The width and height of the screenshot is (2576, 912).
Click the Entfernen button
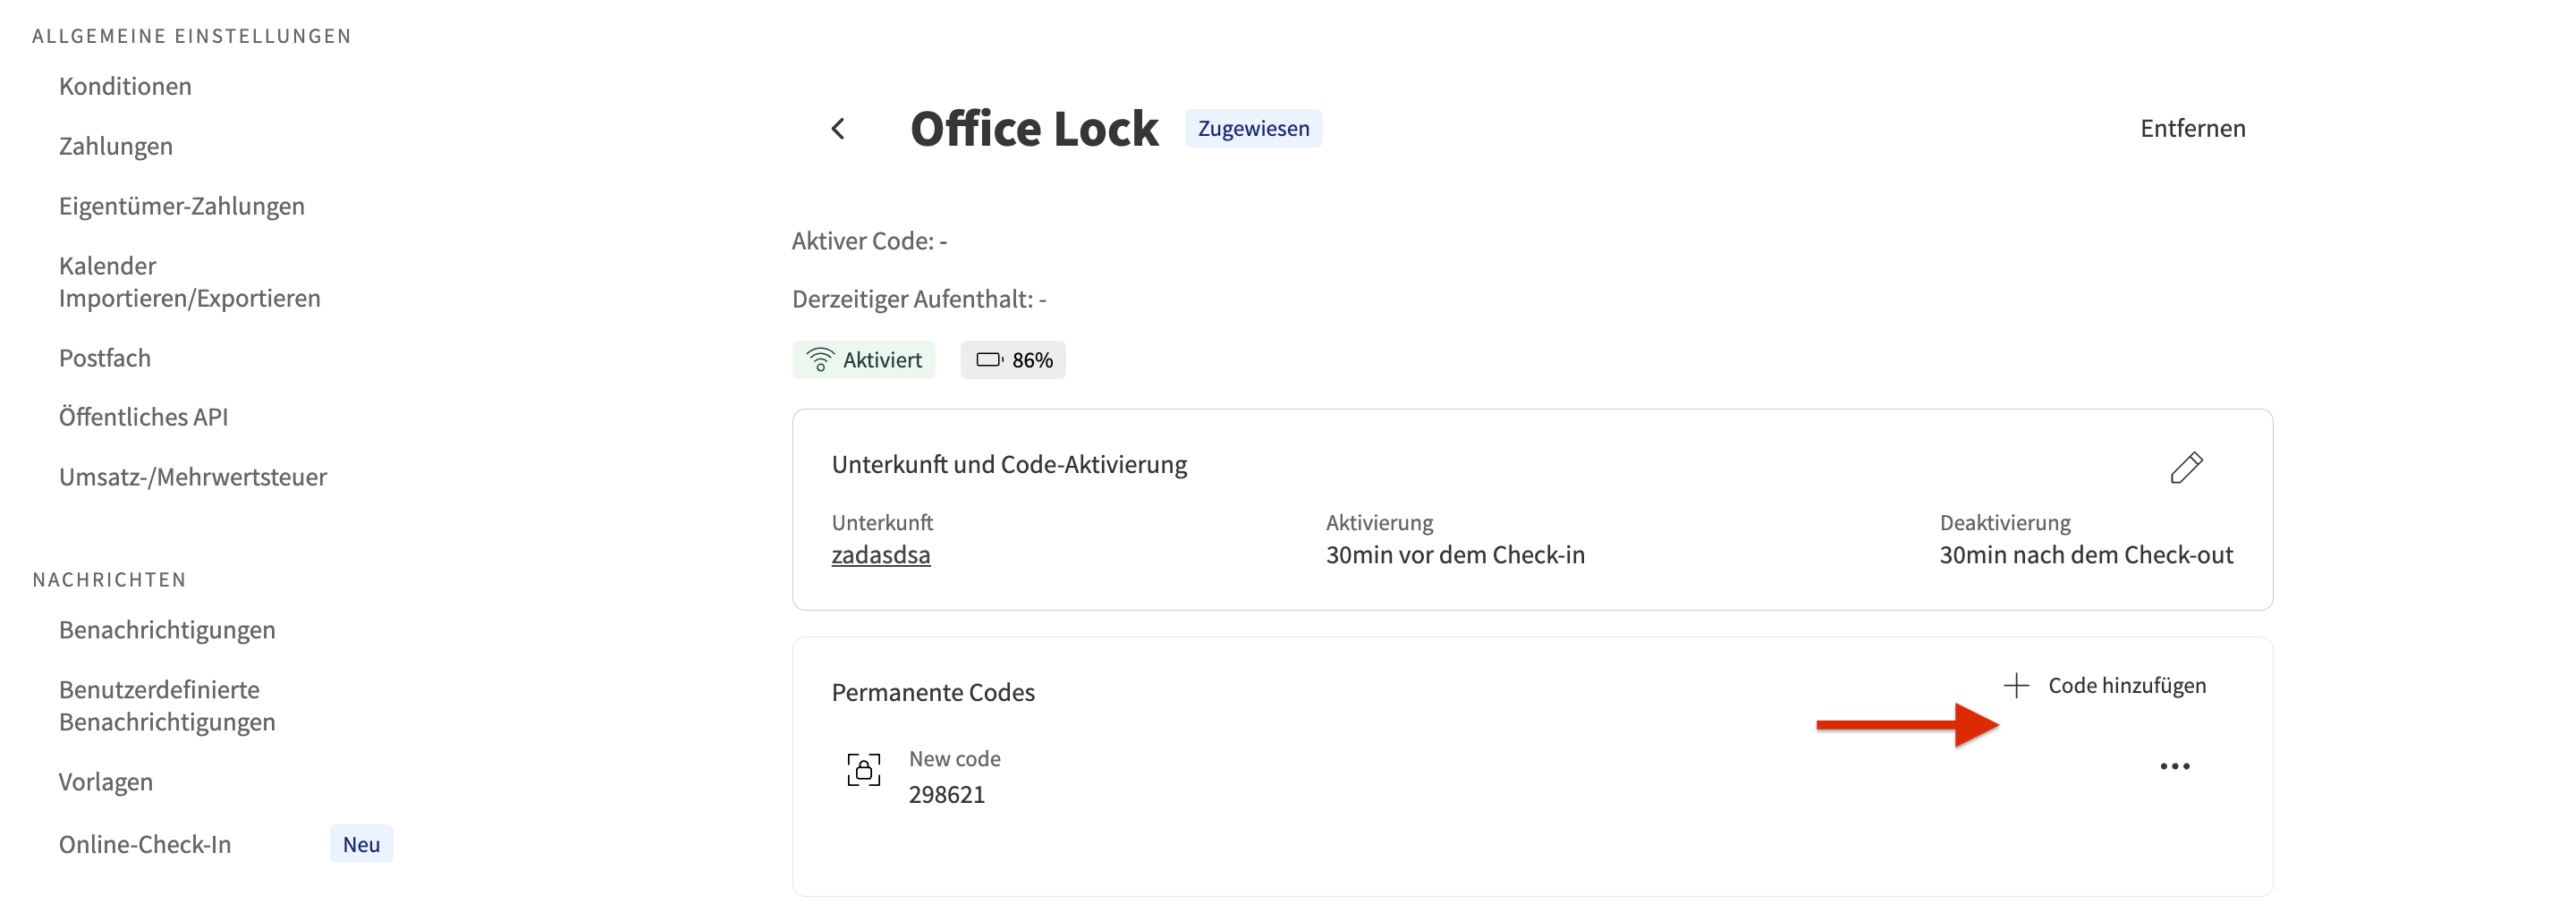pyautogui.click(x=2192, y=129)
